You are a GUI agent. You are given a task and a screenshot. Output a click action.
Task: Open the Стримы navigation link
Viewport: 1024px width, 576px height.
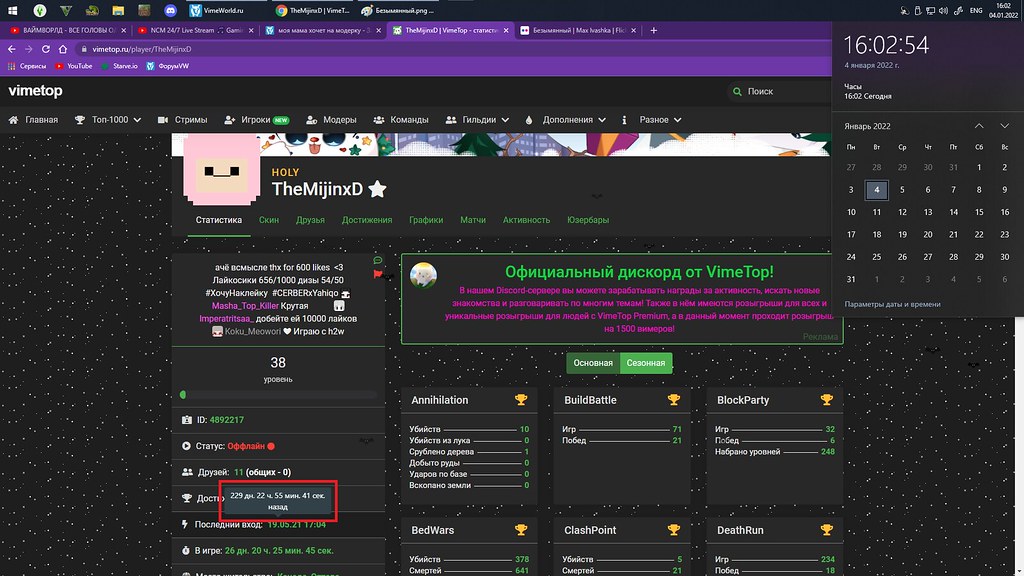183,120
